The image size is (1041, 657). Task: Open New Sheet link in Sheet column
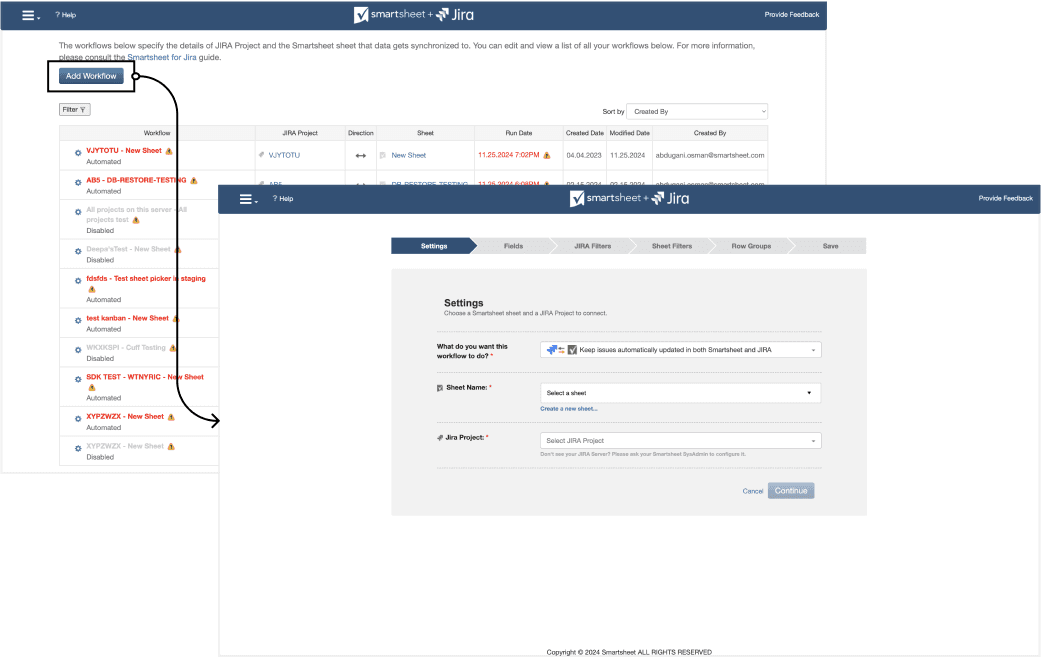[408, 155]
